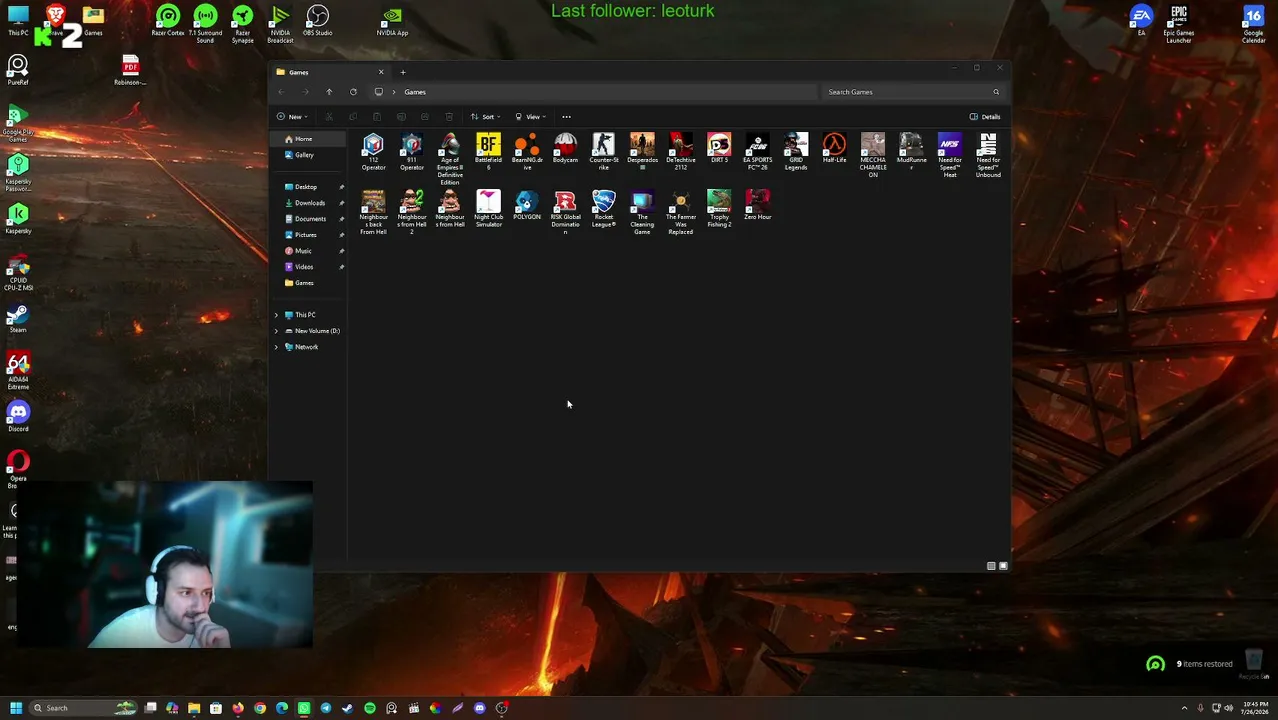Select the POLYGON game shortcut

point(527,206)
